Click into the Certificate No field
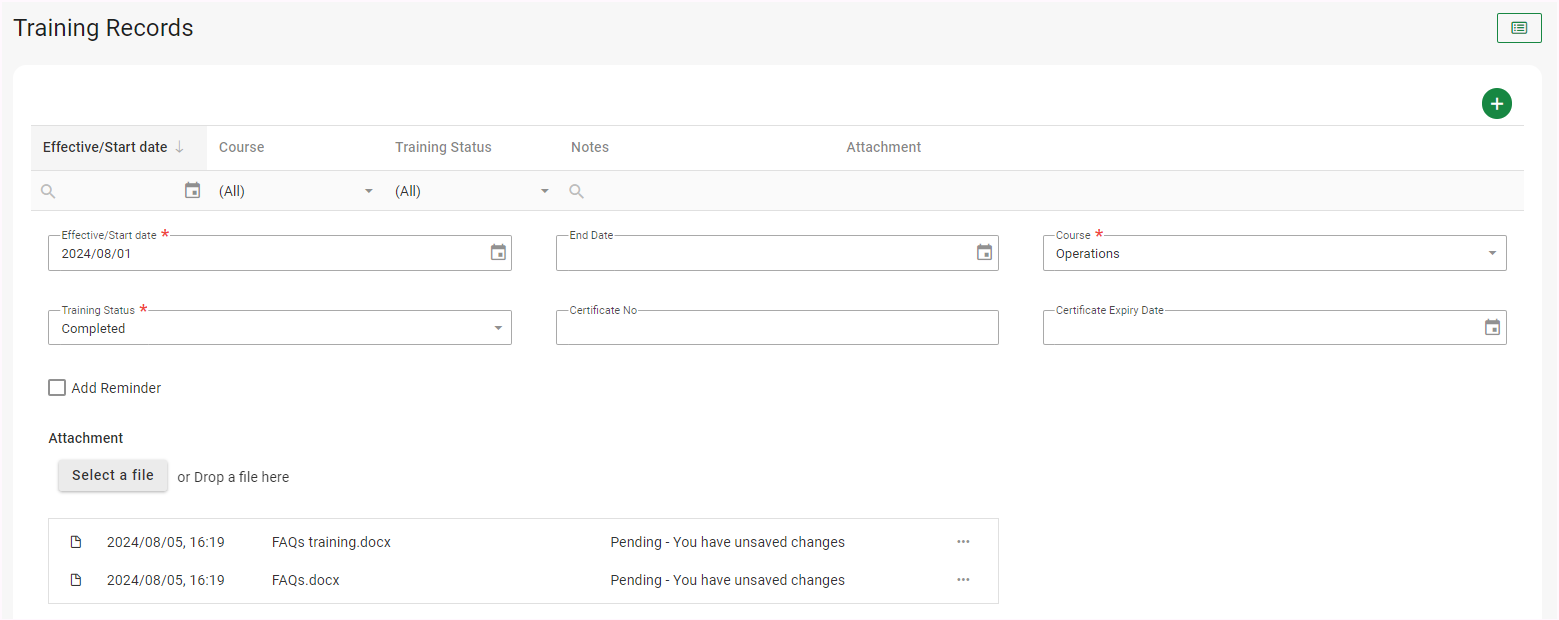 click(x=776, y=329)
